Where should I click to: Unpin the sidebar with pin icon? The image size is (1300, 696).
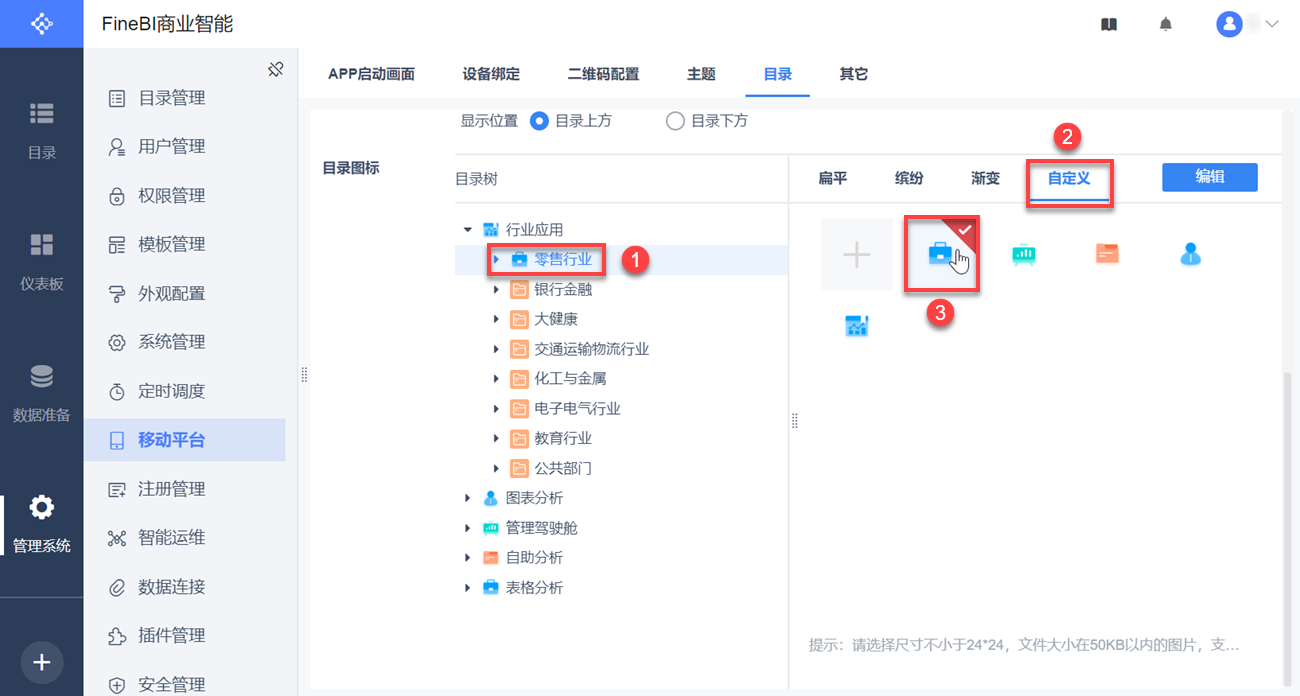tap(276, 69)
